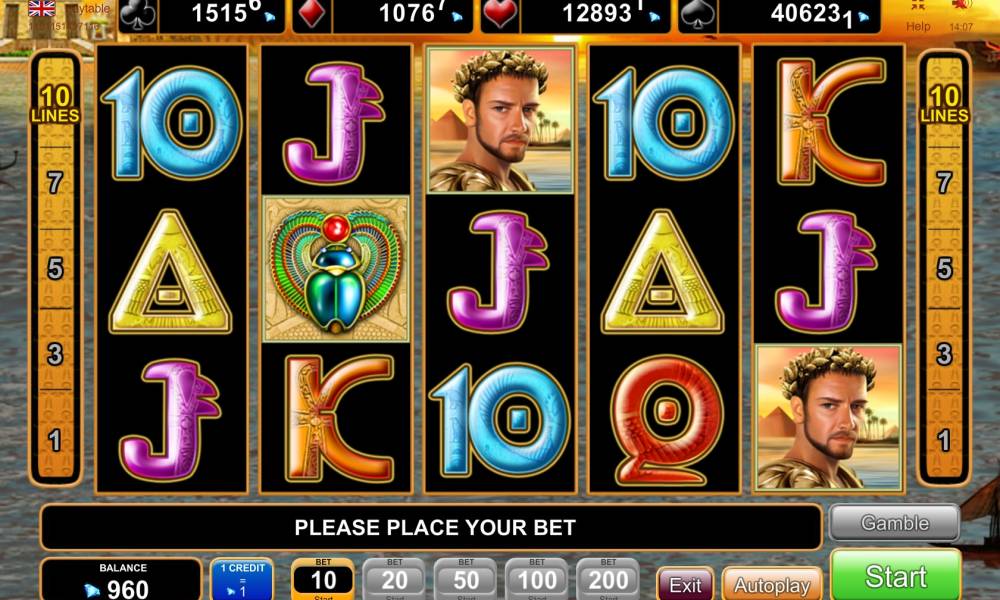
Task: Click the spades jackpot suit icon
Action: pos(697,15)
